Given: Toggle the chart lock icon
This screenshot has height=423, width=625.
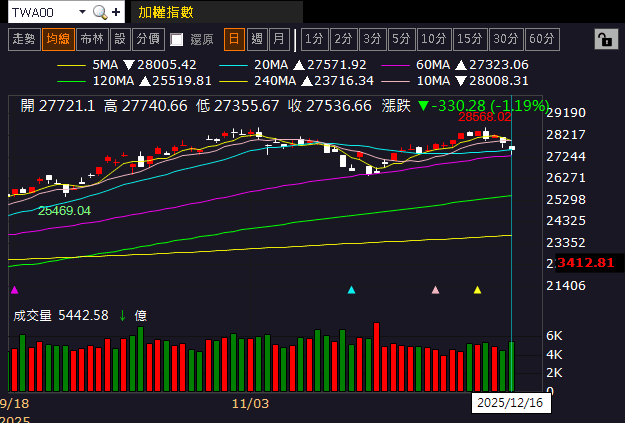Looking at the screenshot, I should [x=605, y=39].
